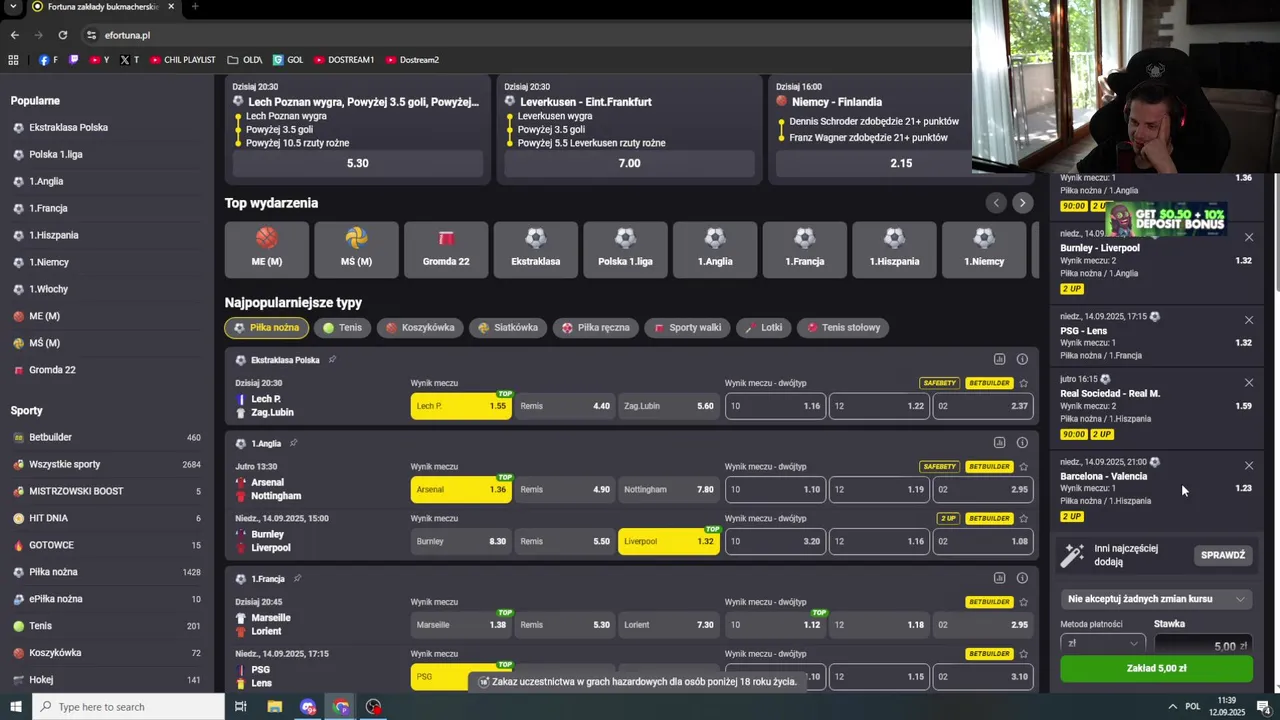The height and width of the screenshot is (720, 1280).
Task: Switch to the Tenis stołowy tab
Action: point(843,328)
